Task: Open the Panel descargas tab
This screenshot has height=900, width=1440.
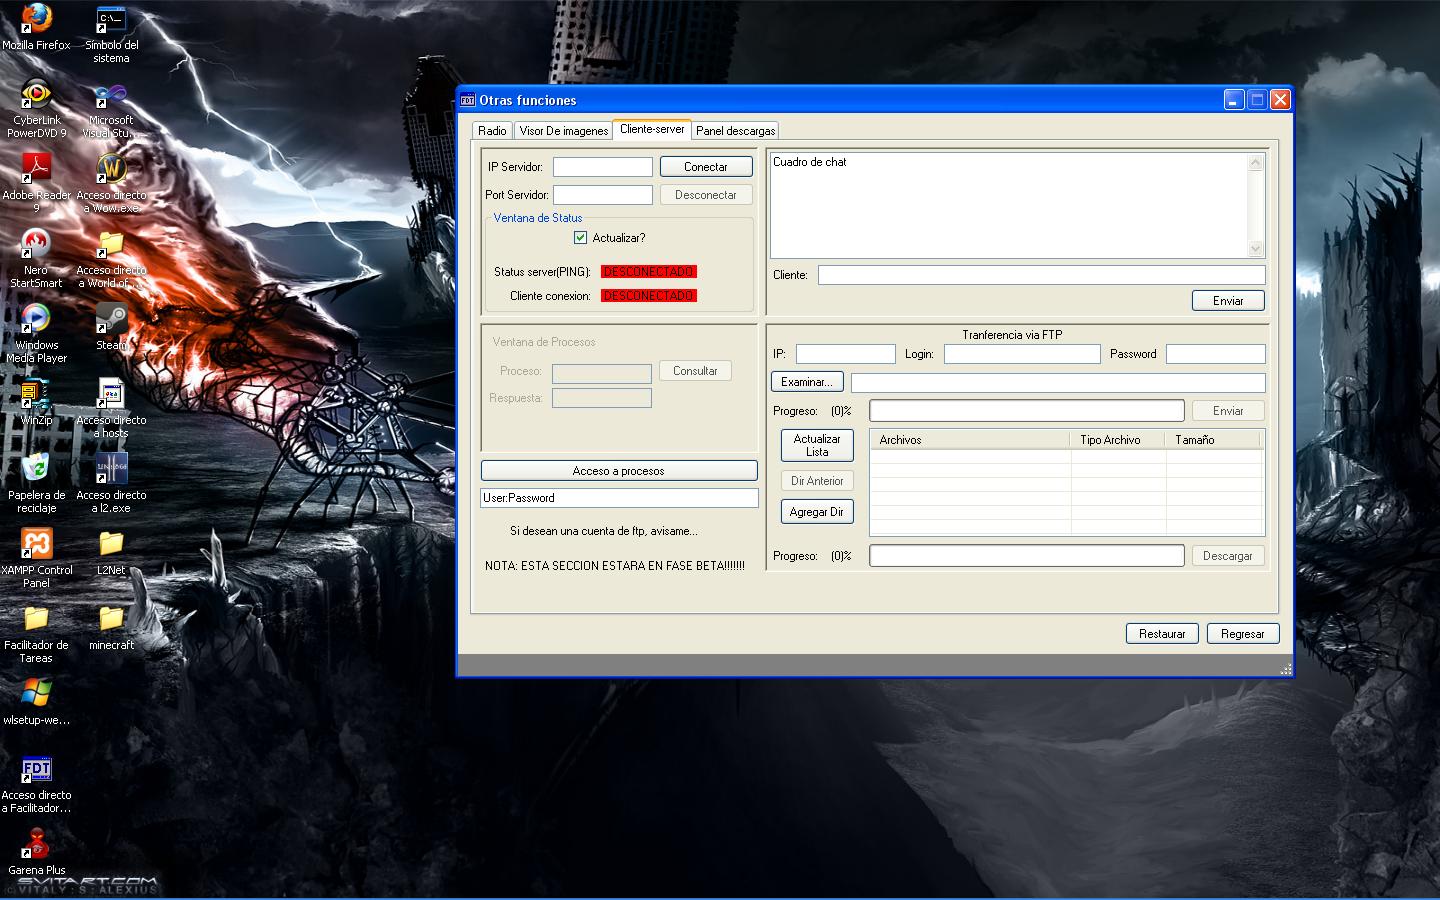Action: [x=735, y=131]
